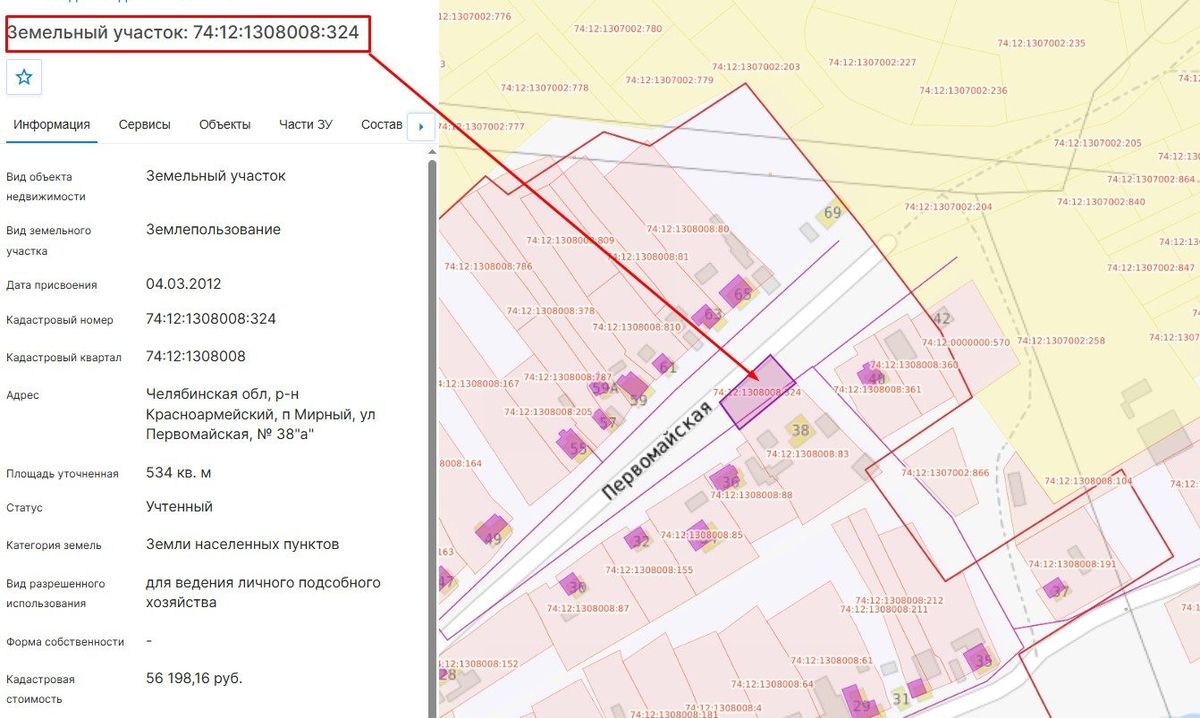
Task: Open the Информация tab
Action: coord(52,125)
